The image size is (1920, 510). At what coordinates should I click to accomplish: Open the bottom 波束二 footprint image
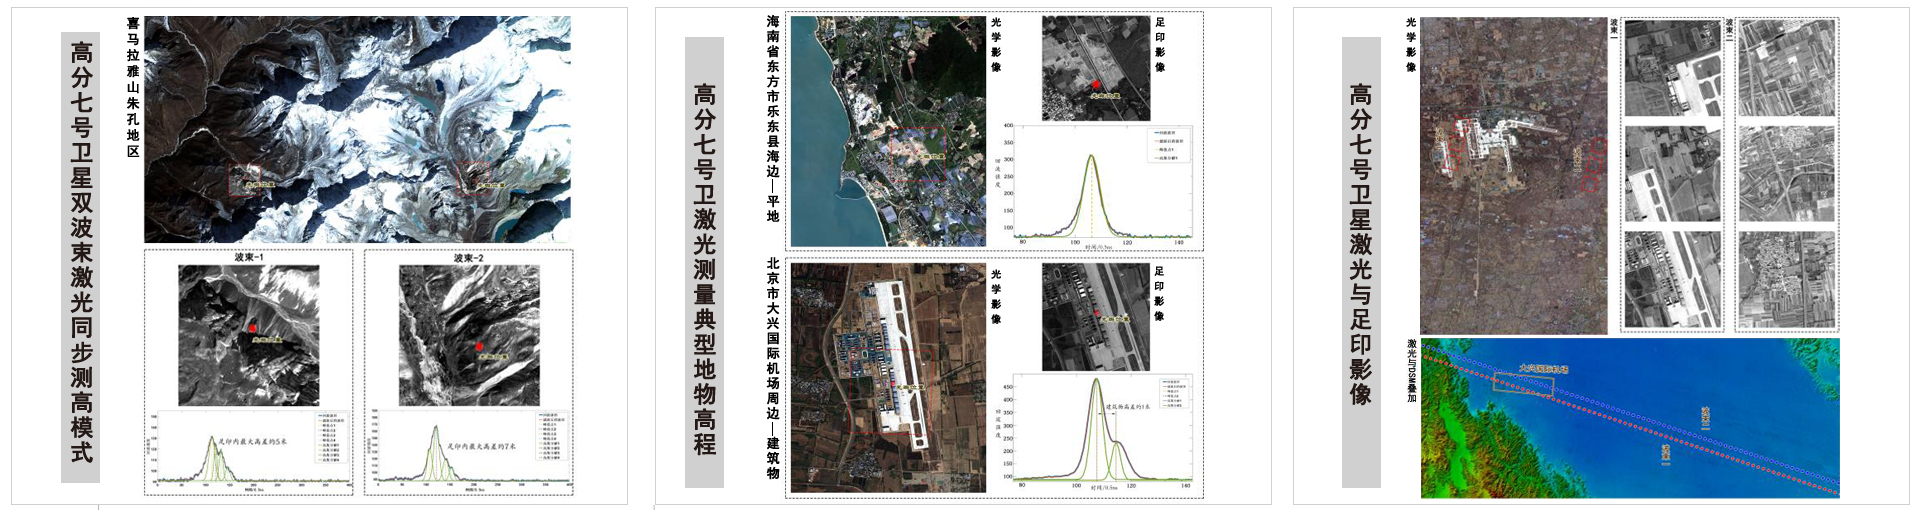pos(1787,279)
